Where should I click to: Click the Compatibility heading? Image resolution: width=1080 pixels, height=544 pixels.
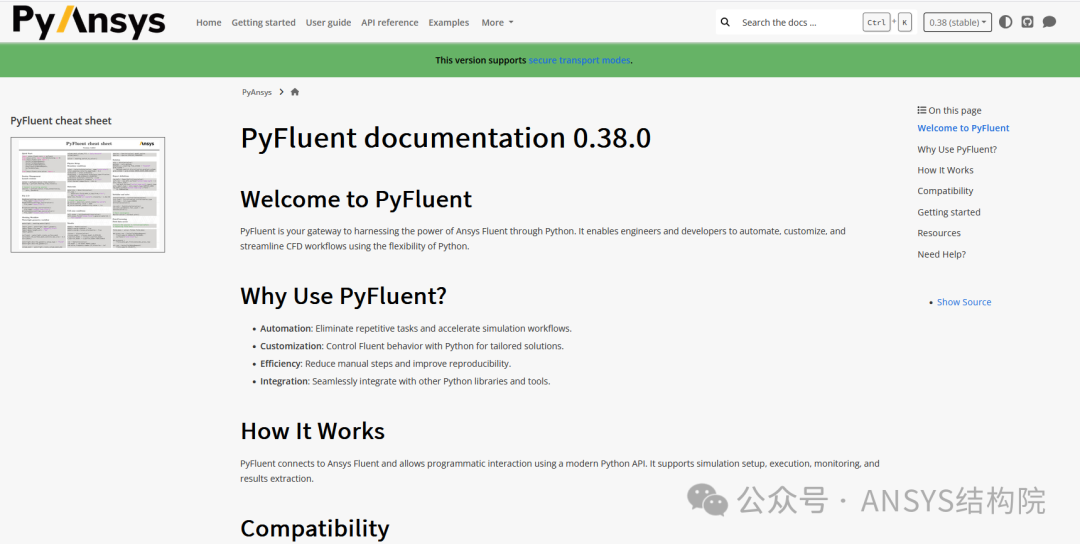point(315,528)
